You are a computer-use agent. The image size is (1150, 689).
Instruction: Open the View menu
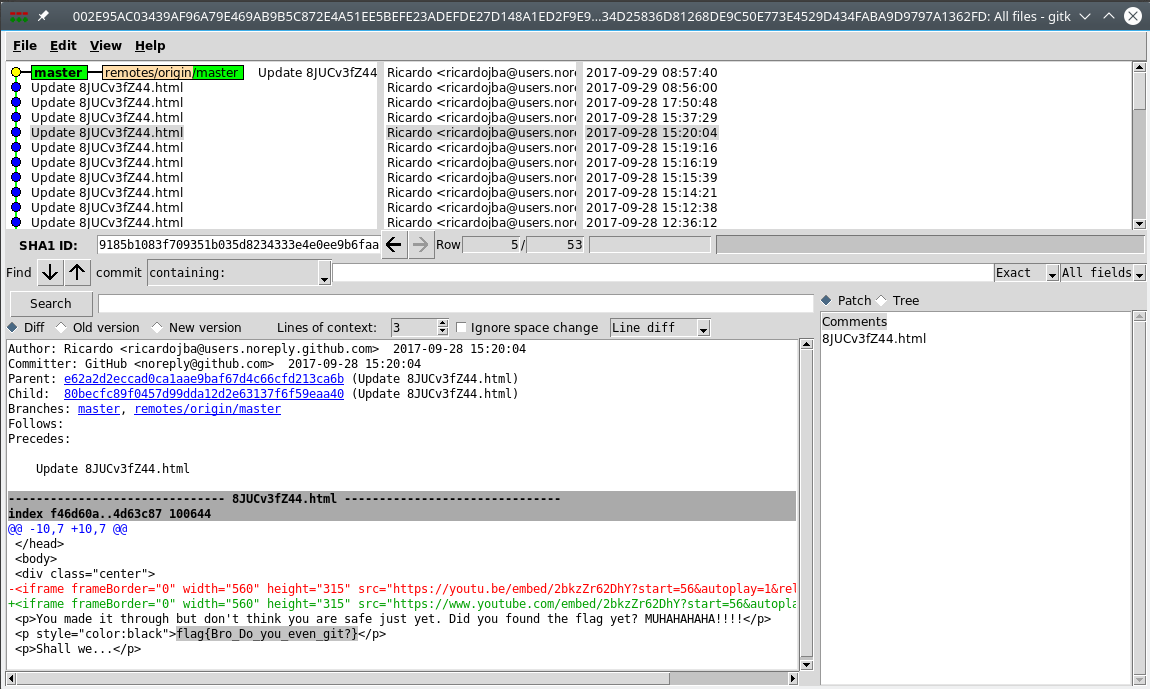(105, 46)
